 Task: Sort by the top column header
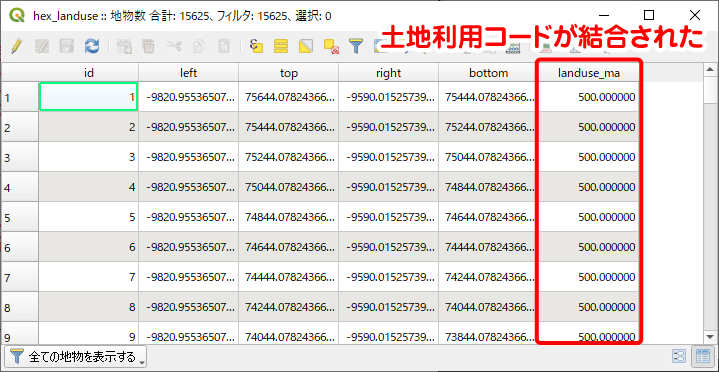288,73
